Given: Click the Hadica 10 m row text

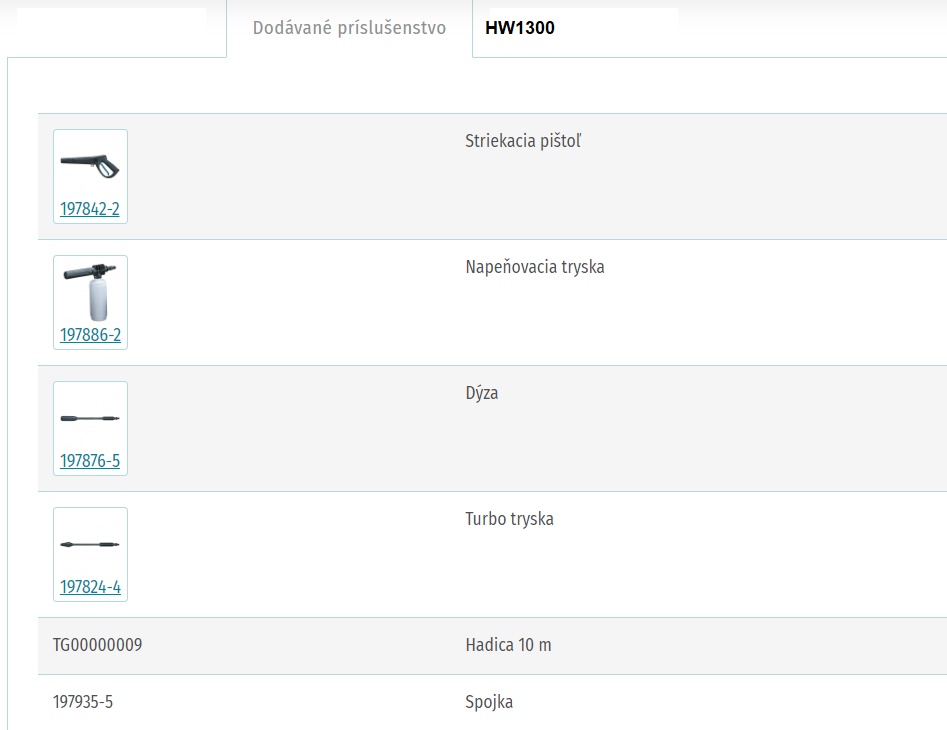Looking at the screenshot, I should (508, 645).
